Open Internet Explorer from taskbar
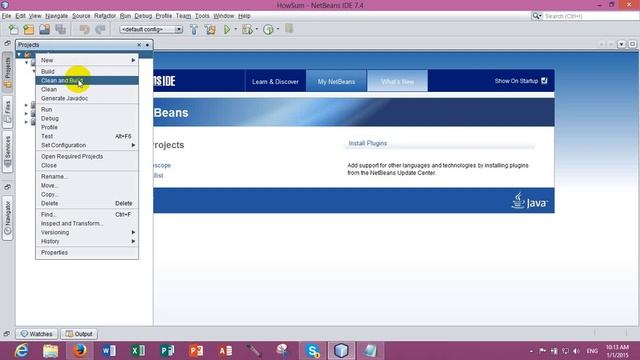The width and height of the screenshot is (640, 360). point(21,351)
